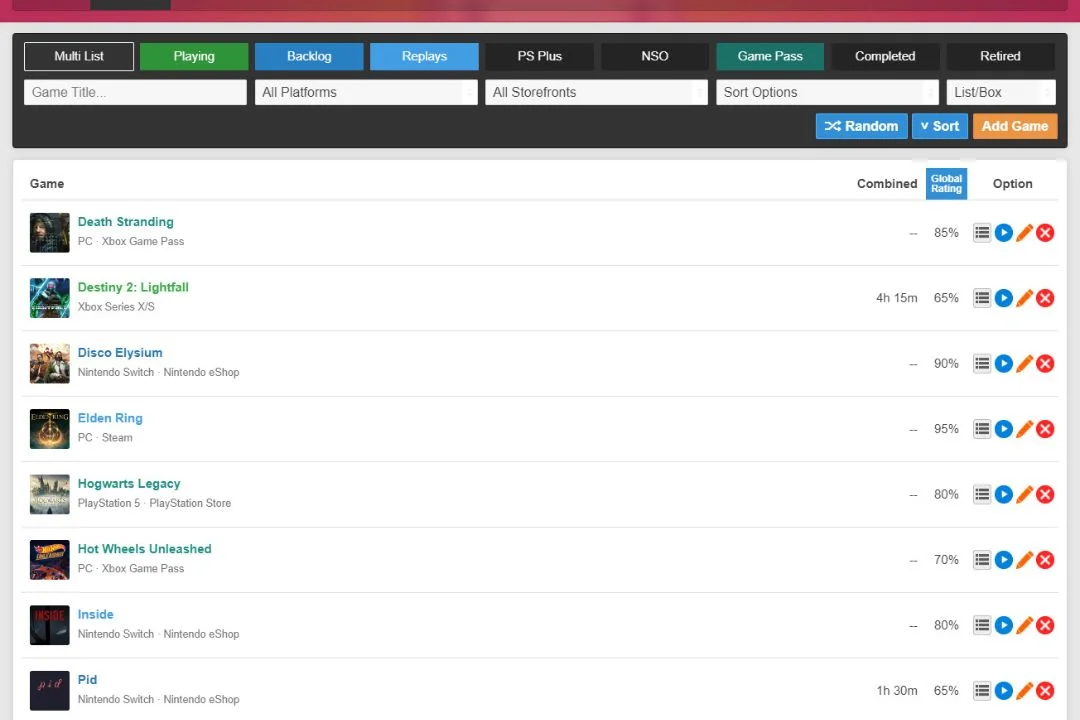Screen dimensions: 1080x720
Task: Edit Inside with pencil icon
Action: (1024, 626)
